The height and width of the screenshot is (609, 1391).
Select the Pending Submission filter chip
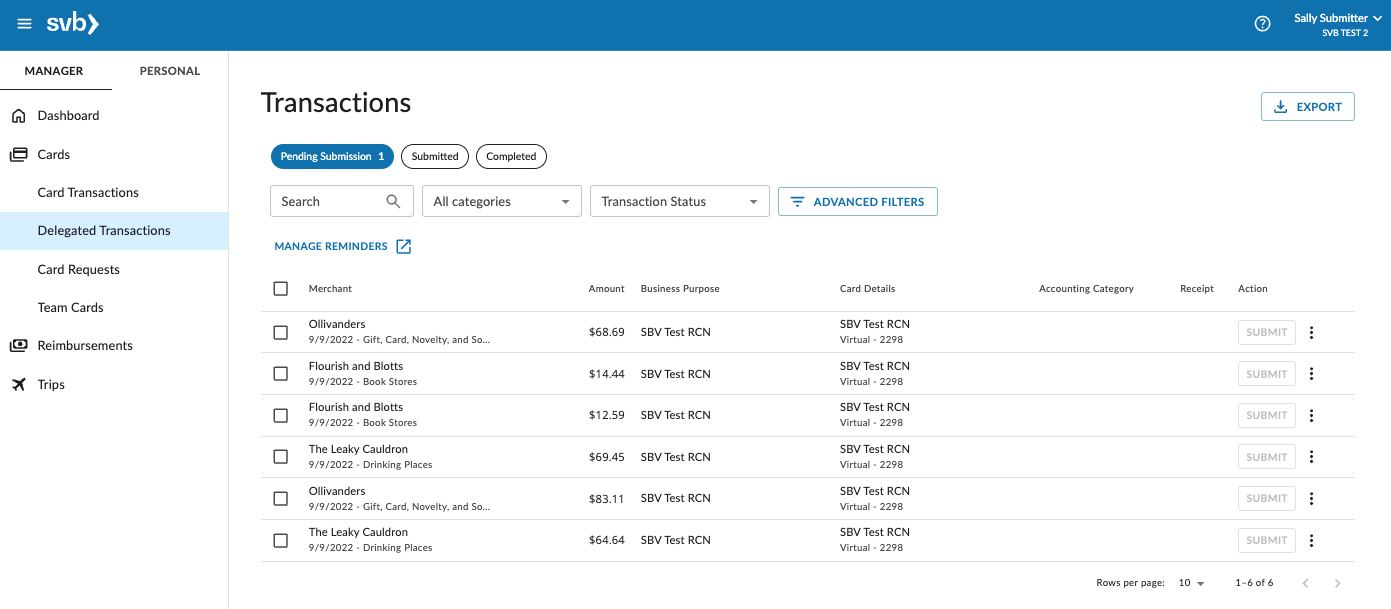click(x=332, y=156)
